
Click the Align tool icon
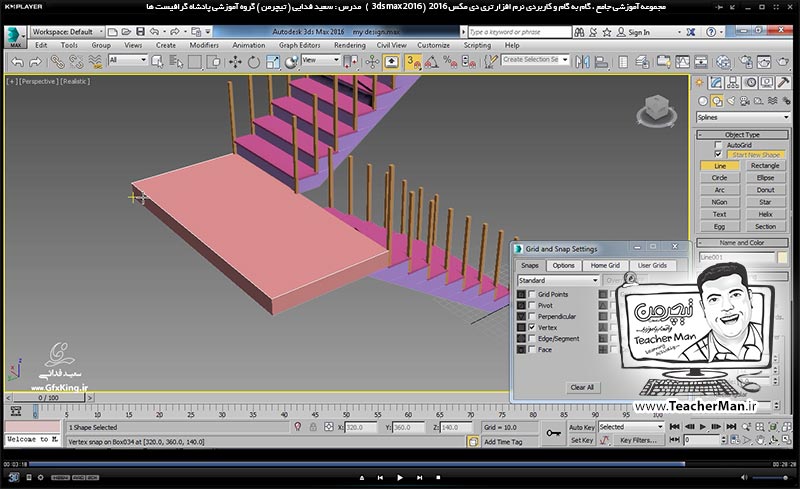tap(601, 62)
